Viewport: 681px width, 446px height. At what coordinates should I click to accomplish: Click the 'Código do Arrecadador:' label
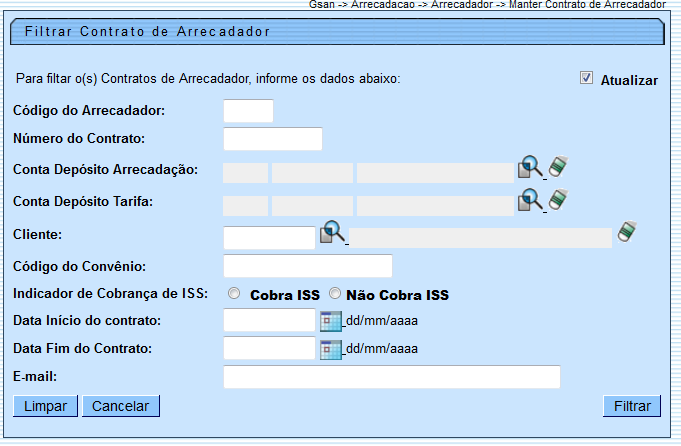[89, 110]
